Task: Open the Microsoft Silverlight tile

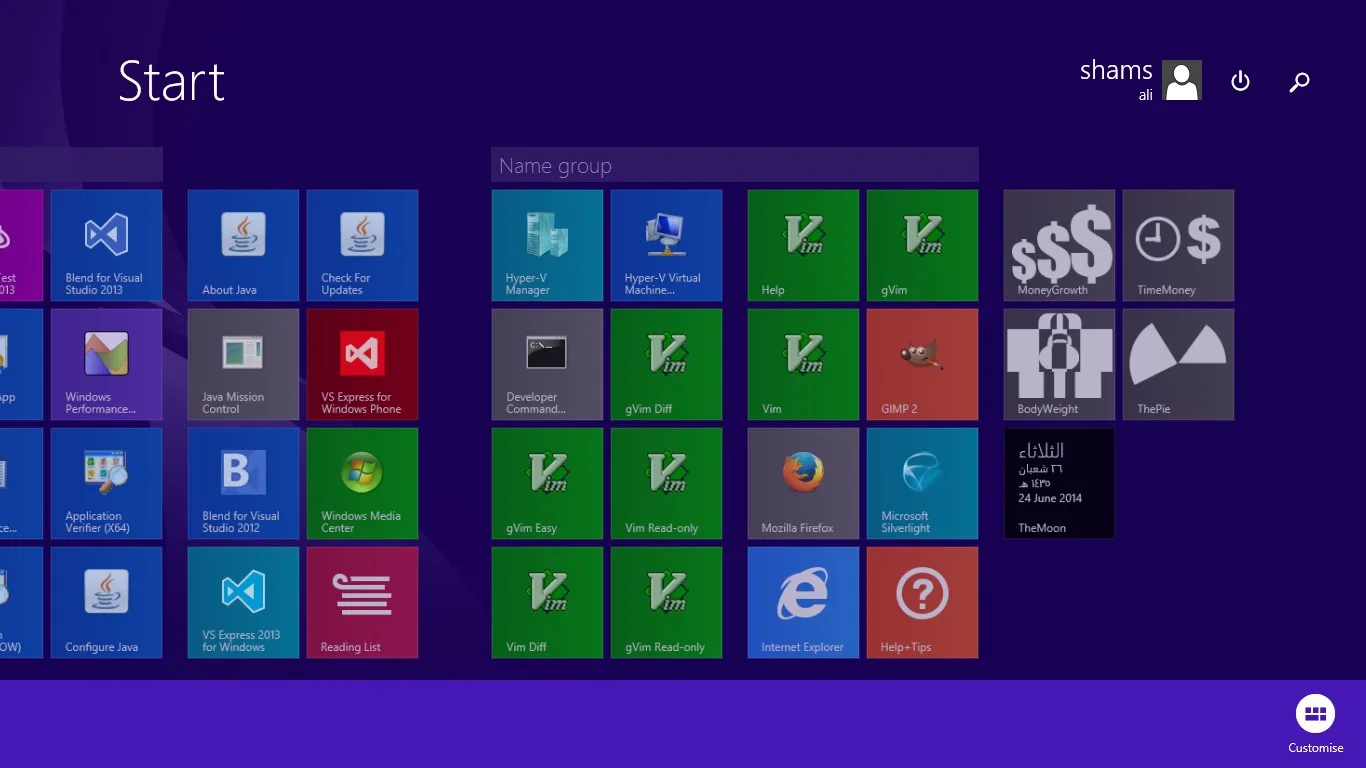Action: point(922,483)
